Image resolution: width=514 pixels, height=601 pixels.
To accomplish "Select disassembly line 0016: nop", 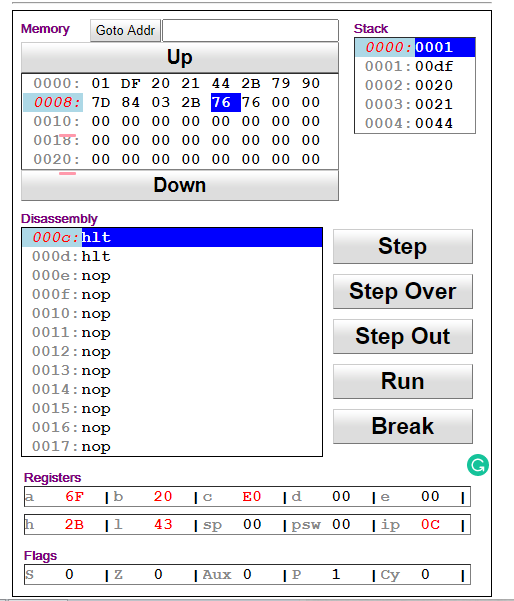I will point(172,427).
